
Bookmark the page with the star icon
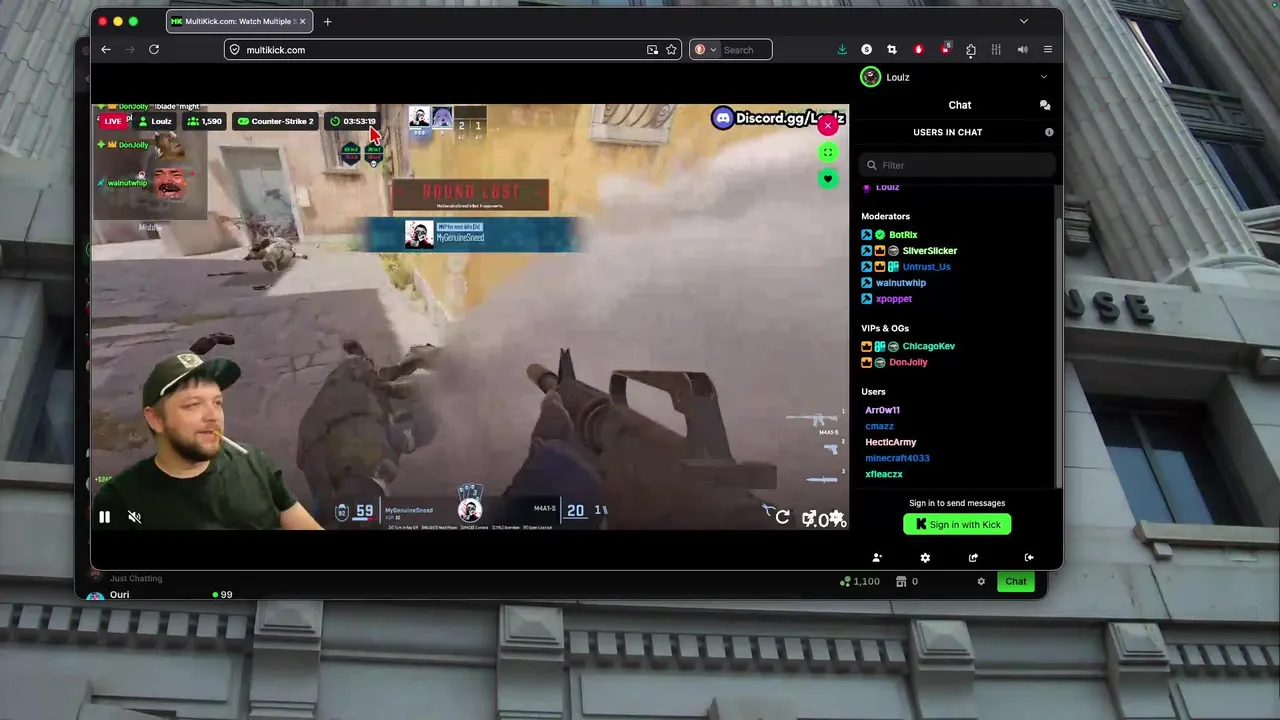click(x=672, y=49)
